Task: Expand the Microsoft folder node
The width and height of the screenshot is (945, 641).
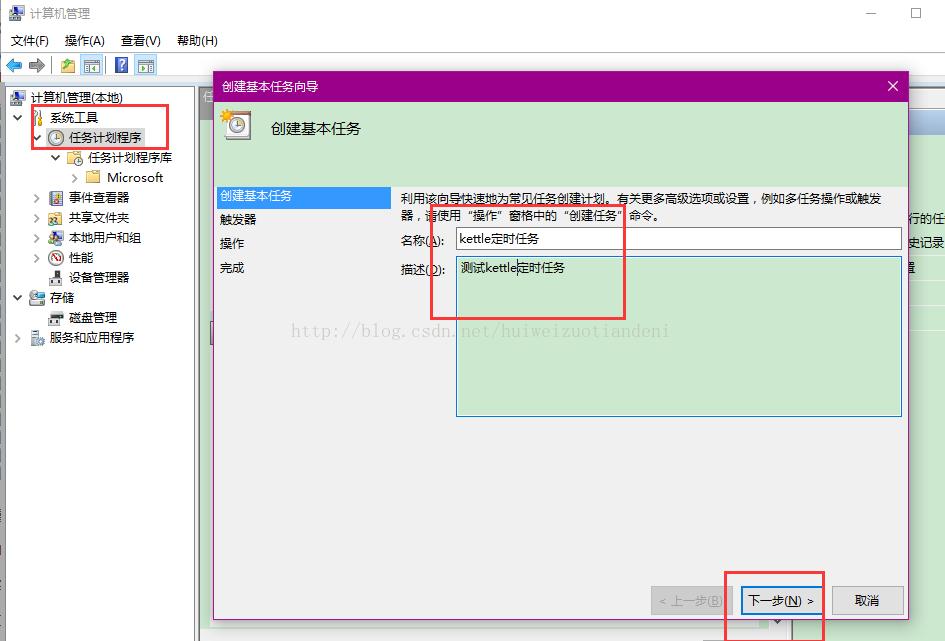Action: click(74, 178)
